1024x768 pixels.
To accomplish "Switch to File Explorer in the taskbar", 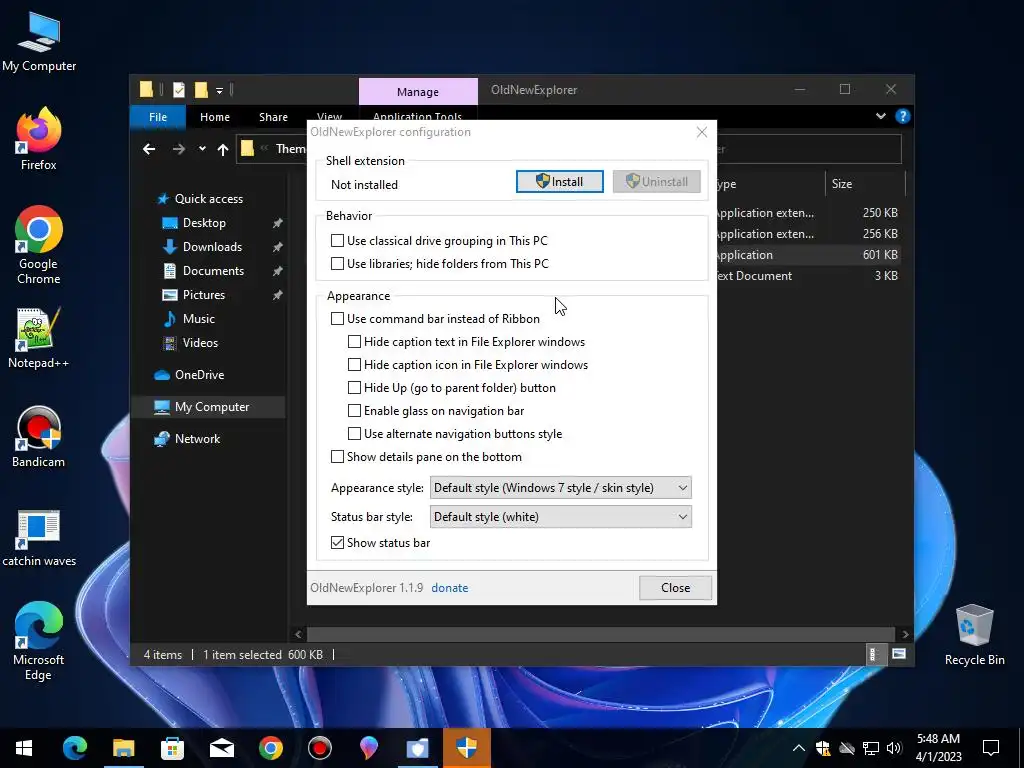I will (123, 748).
